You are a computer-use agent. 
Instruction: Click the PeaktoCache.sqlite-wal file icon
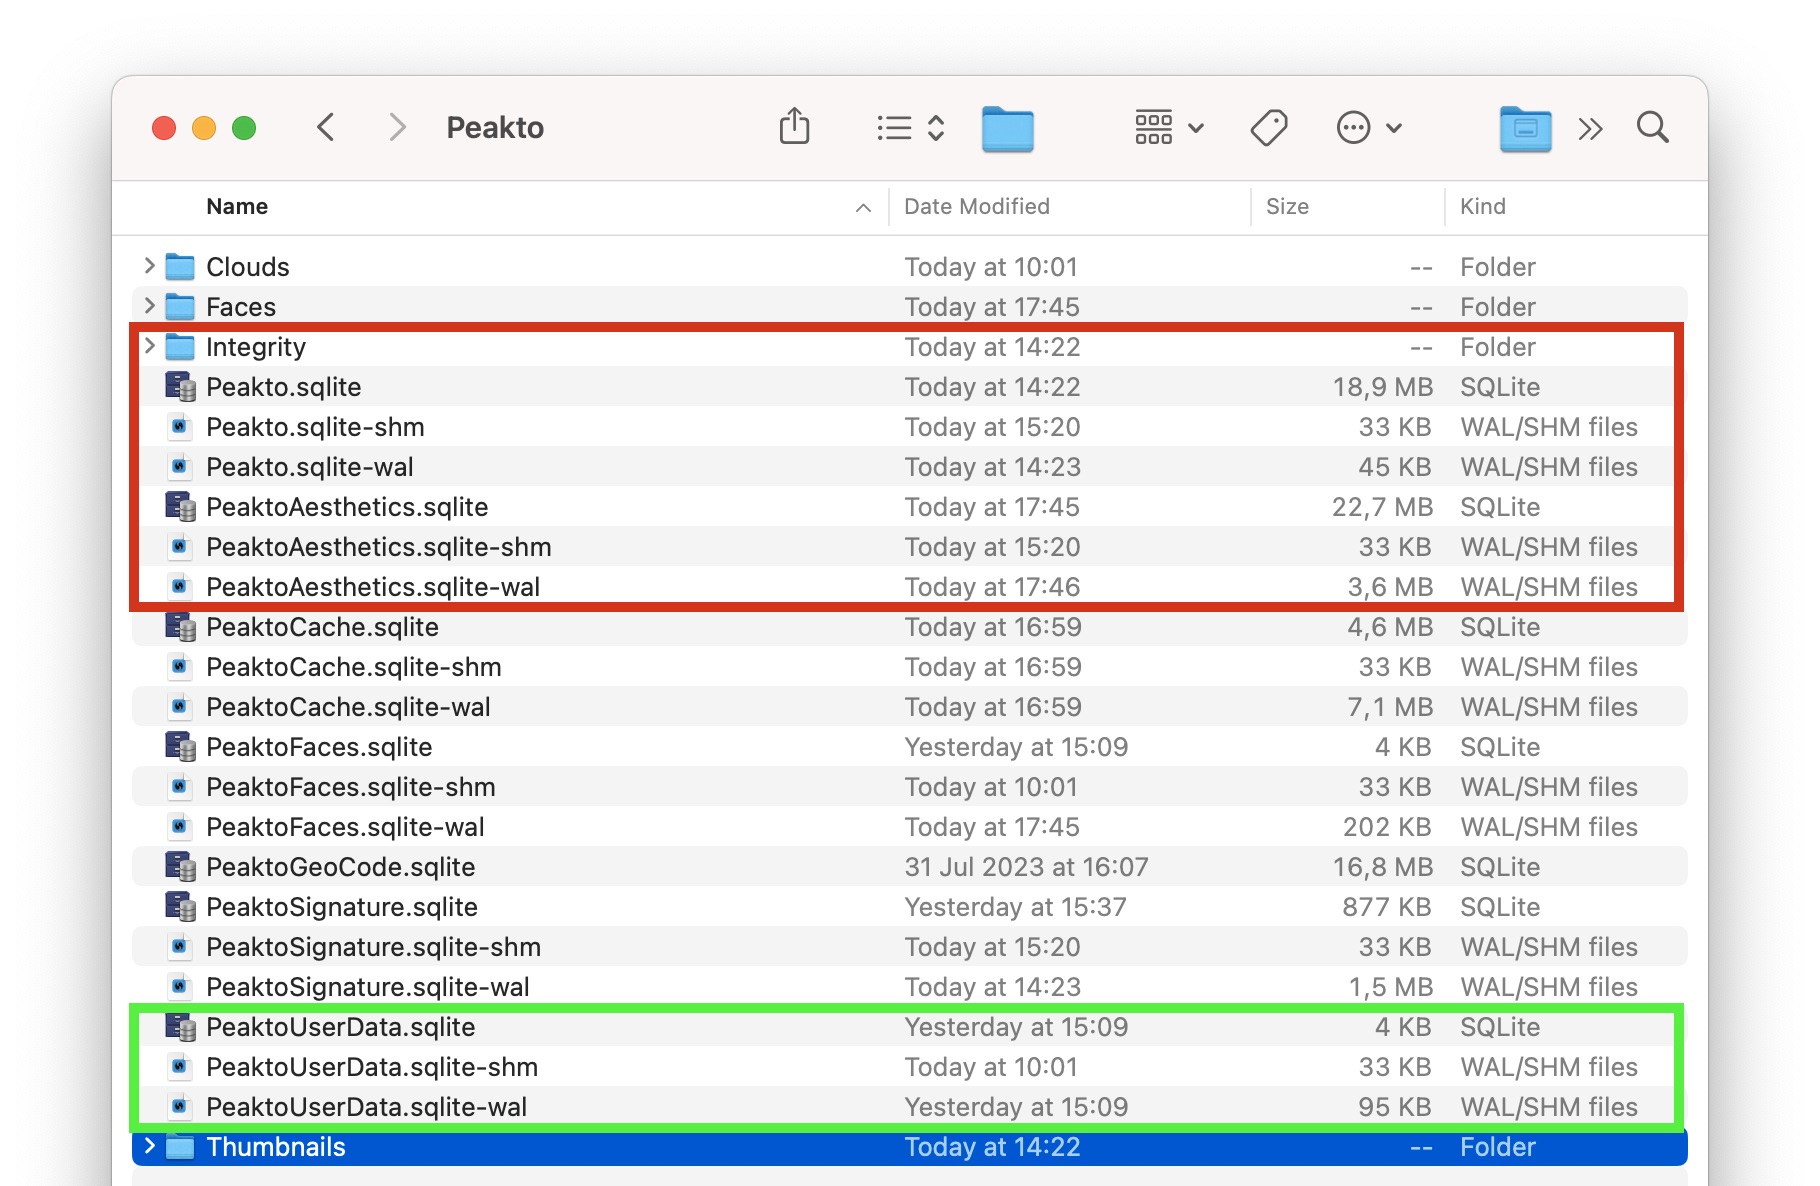coord(179,706)
